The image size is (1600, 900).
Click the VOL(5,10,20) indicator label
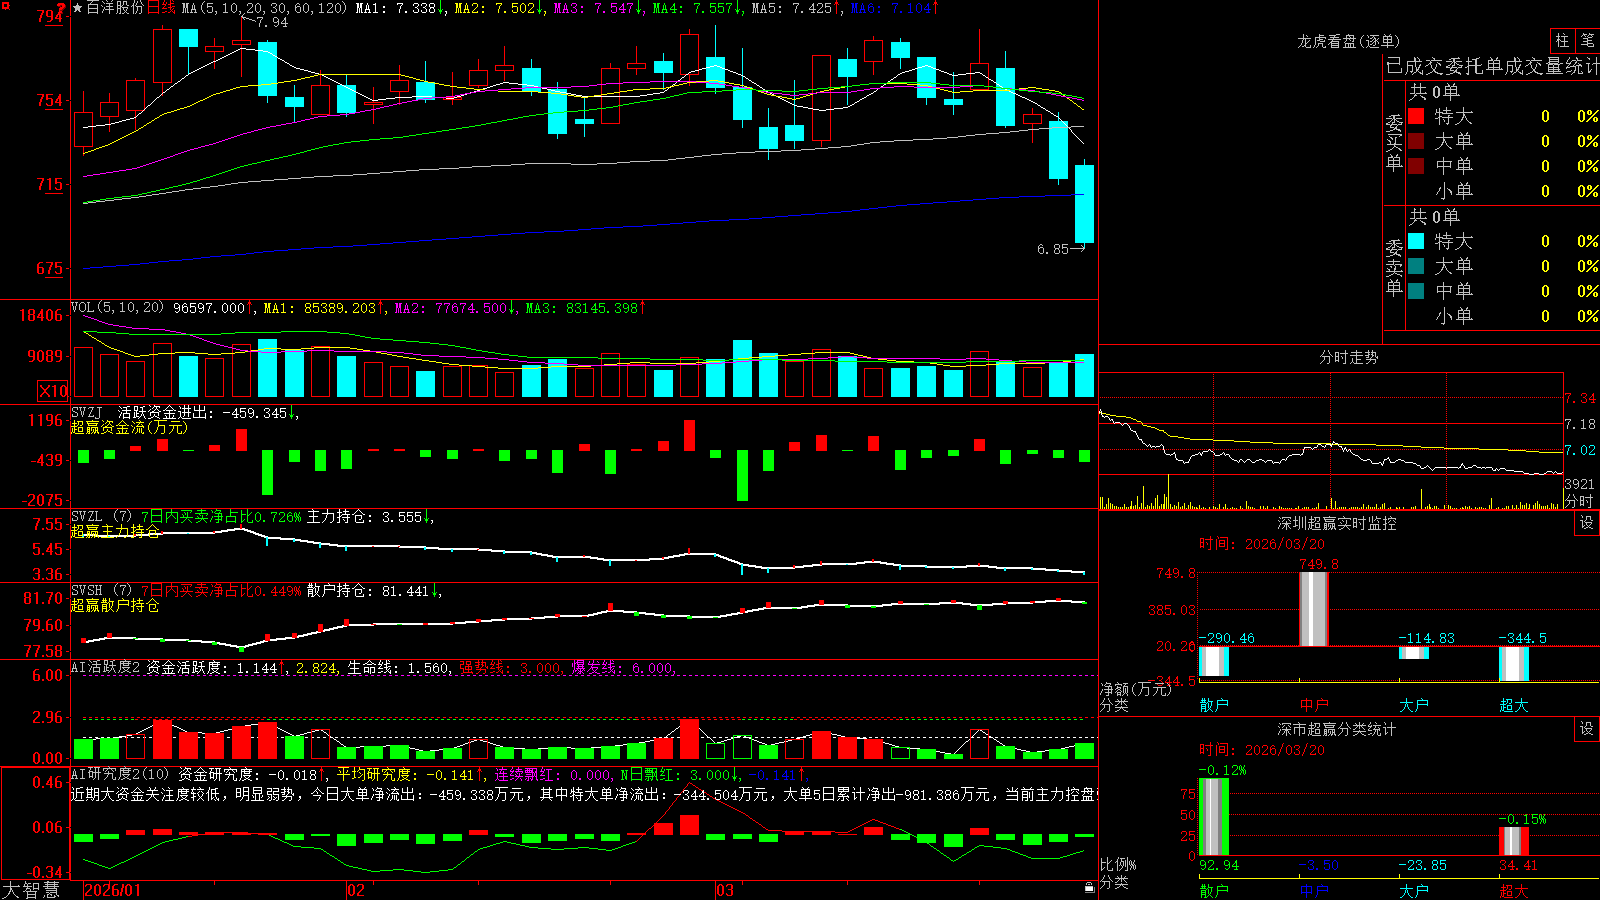[x=117, y=308]
